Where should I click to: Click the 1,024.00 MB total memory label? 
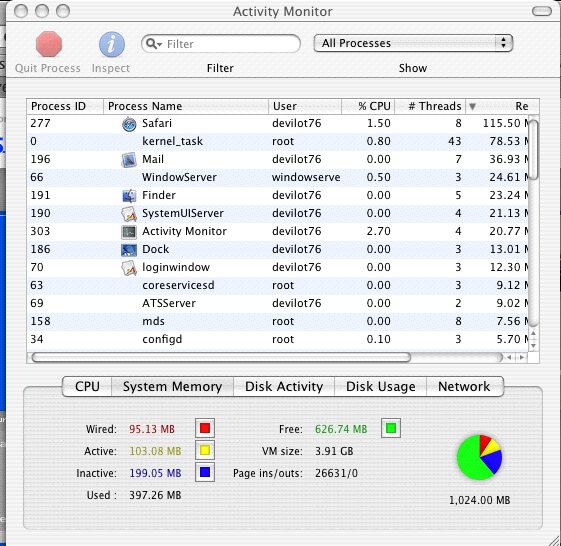coord(479,500)
